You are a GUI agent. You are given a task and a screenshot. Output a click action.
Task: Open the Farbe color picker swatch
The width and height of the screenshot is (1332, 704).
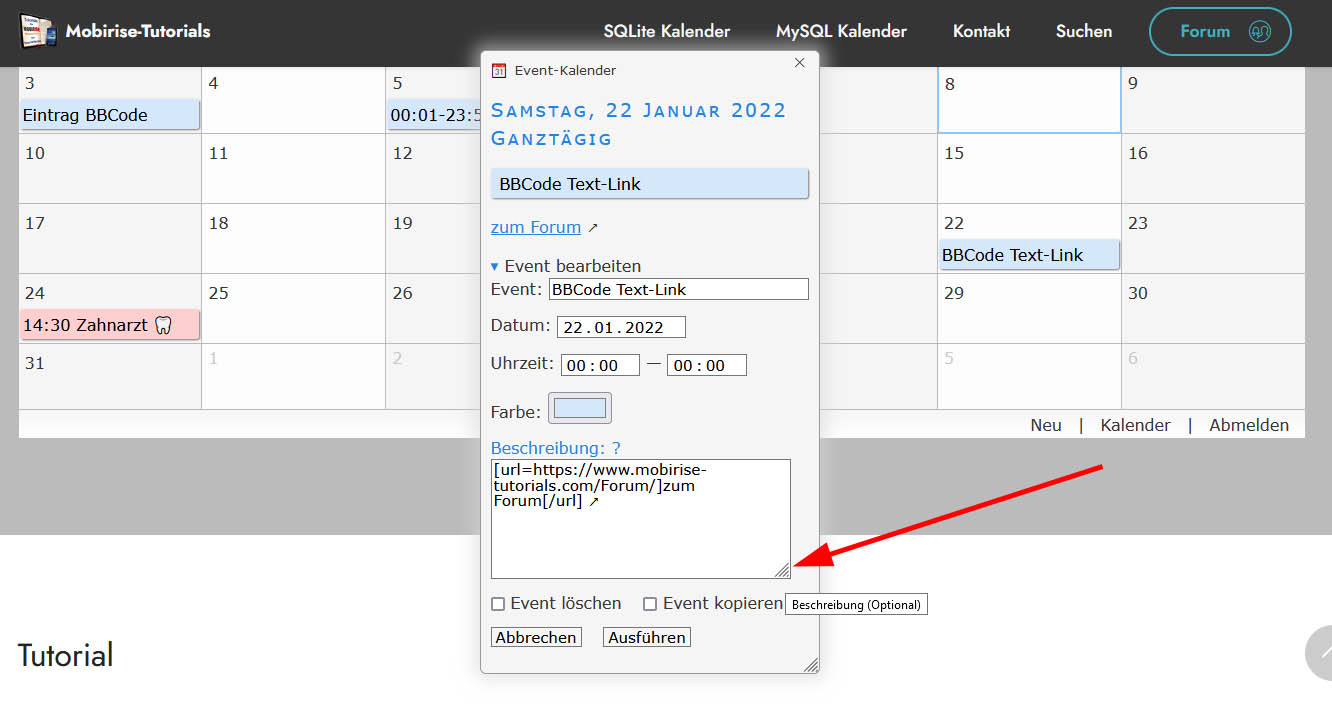click(x=580, y=408)
